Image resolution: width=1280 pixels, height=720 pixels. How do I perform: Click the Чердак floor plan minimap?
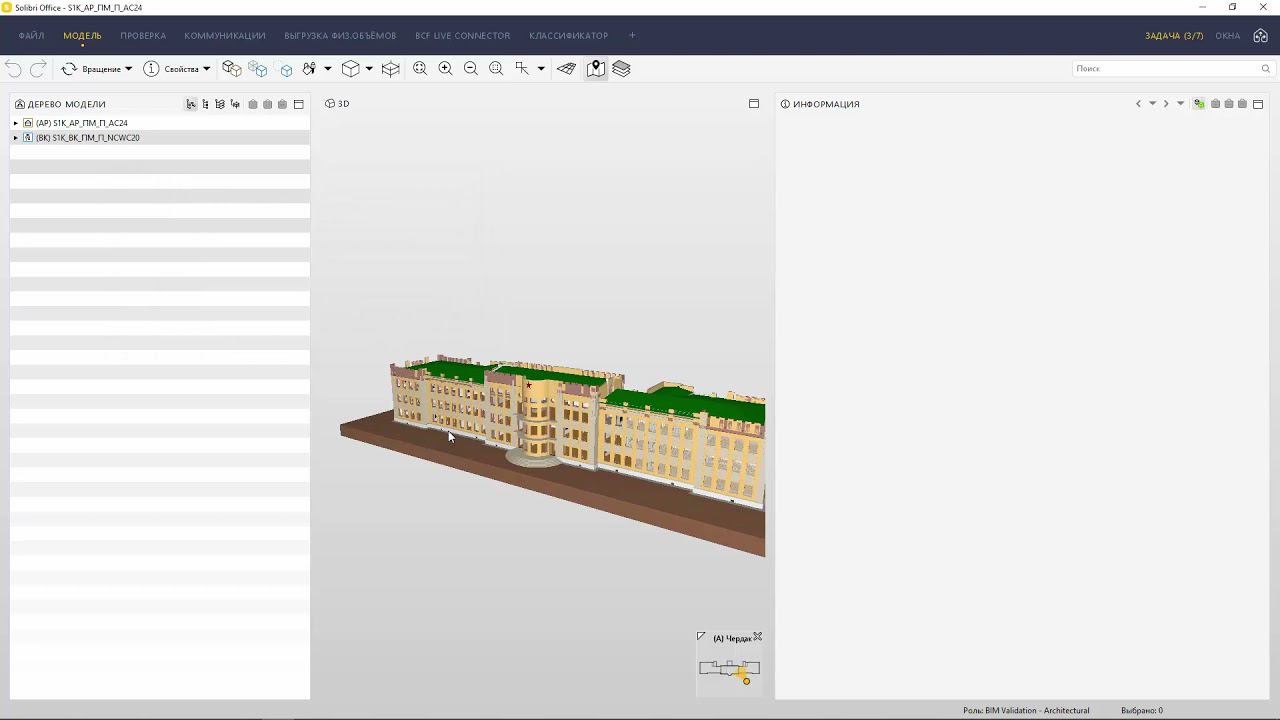coord(729,668)
